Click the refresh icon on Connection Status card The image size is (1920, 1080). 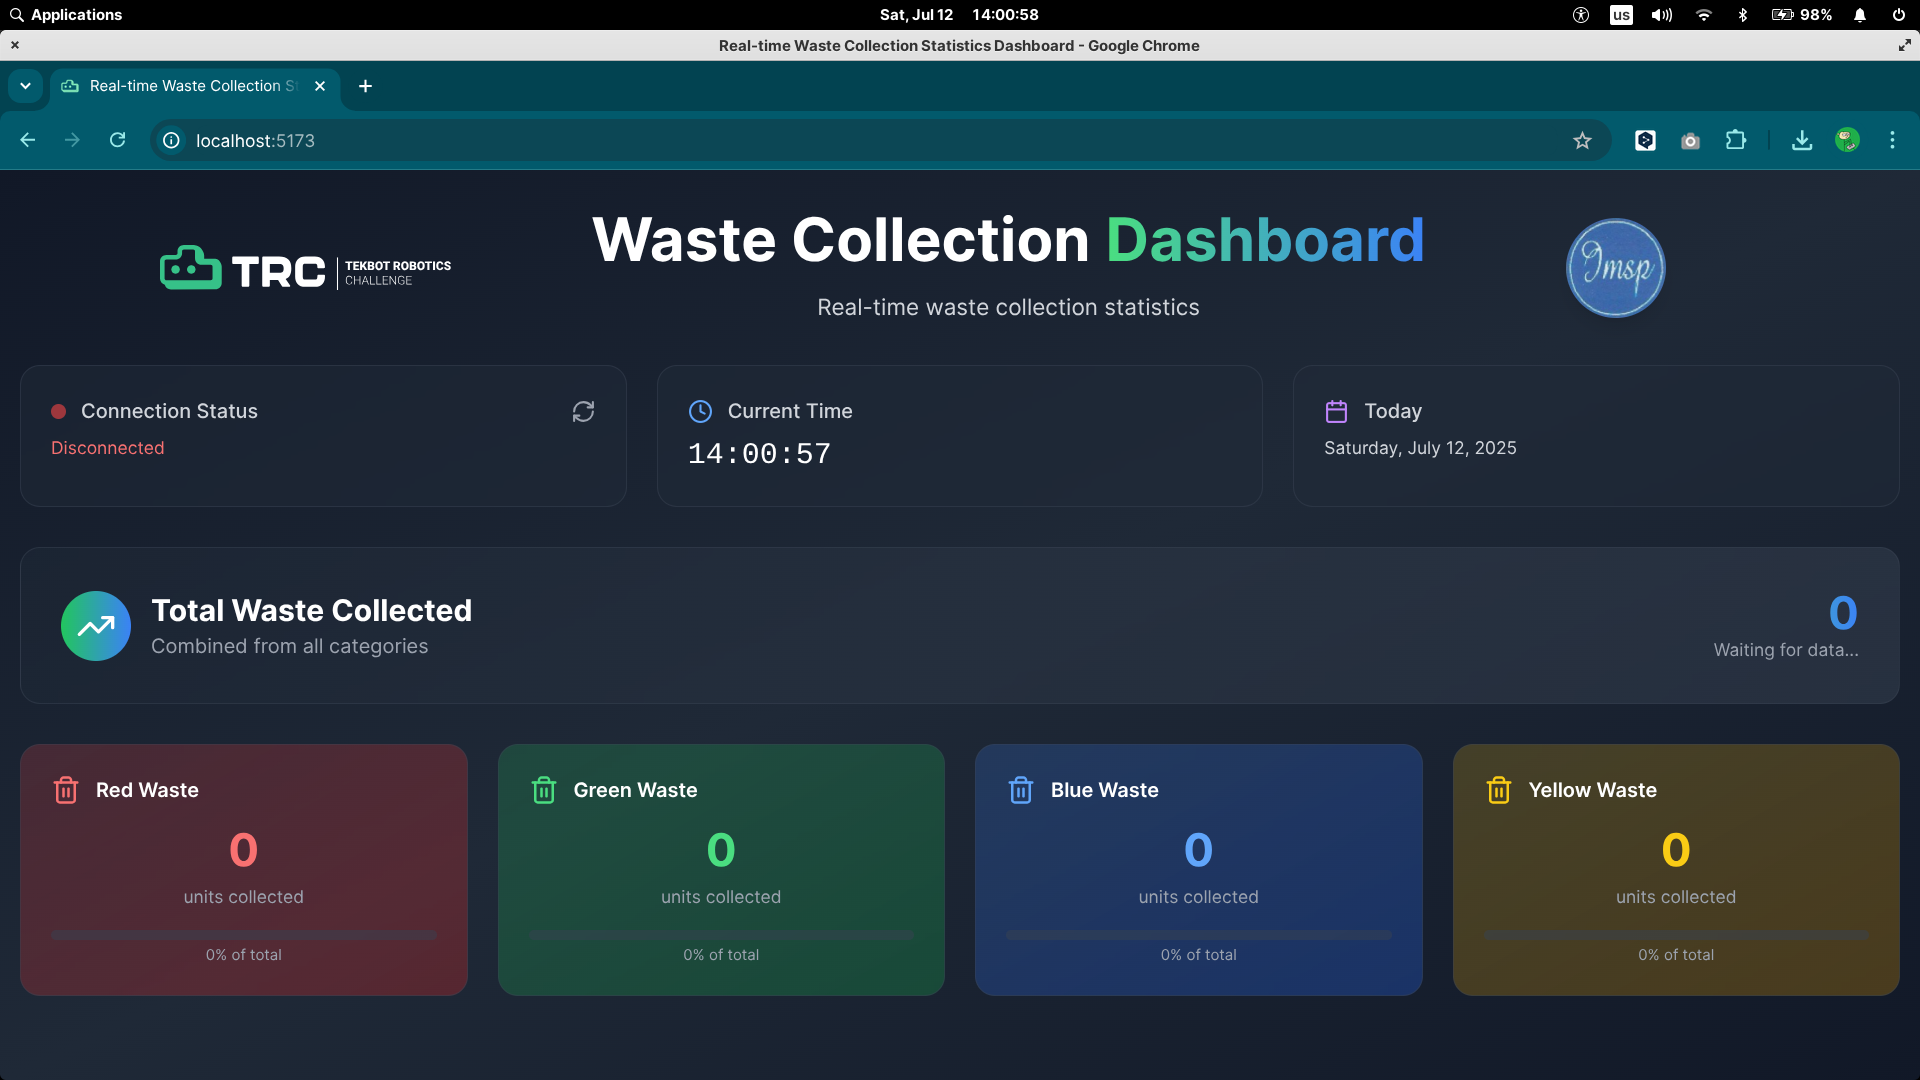pos(583,411)
